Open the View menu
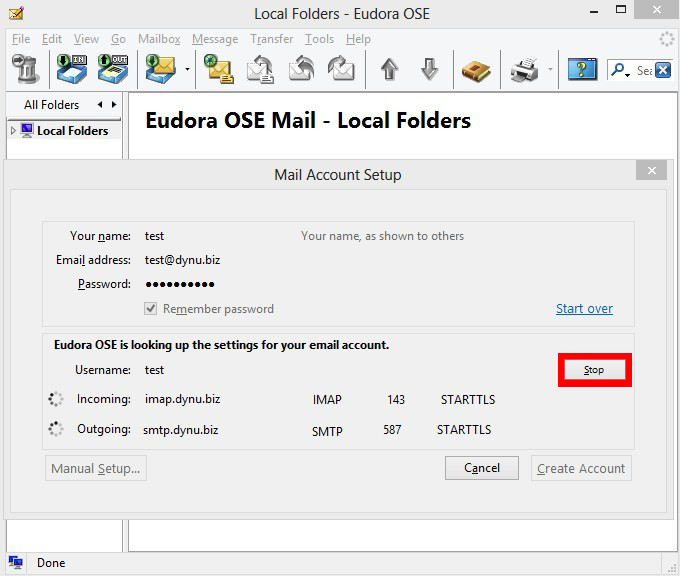 pos(86,39)
